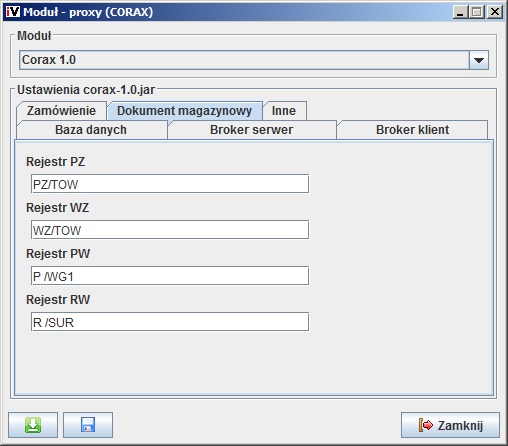Click the Rejestr PW label
Viewport: 508px width, 446px height.
coord(58,254)
